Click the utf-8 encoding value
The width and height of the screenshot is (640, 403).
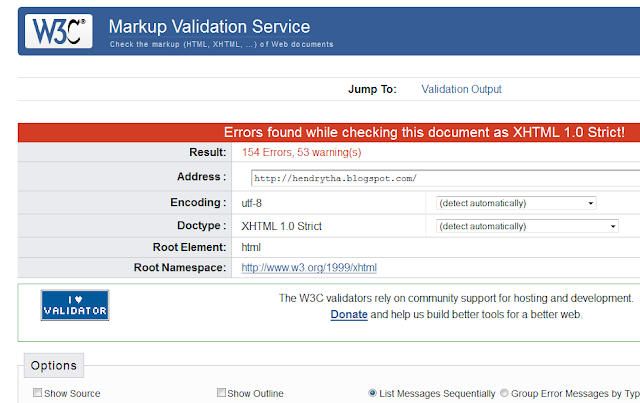pyautogui.click(x=251, y=203)
